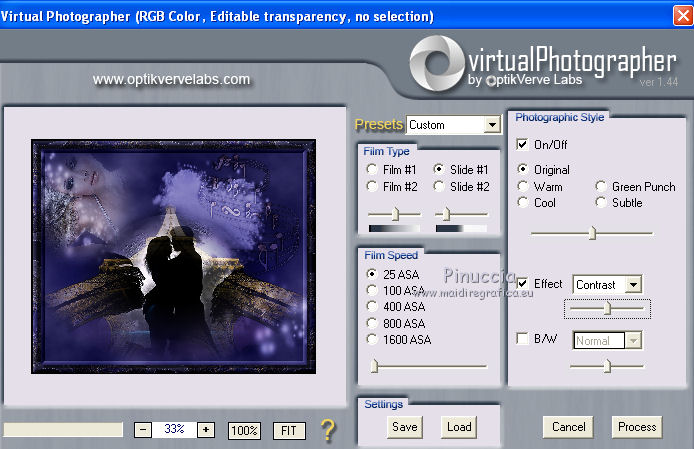Open www.optikvervelabs.com link
The image size is (694, 449).
[x=171, y=79]
